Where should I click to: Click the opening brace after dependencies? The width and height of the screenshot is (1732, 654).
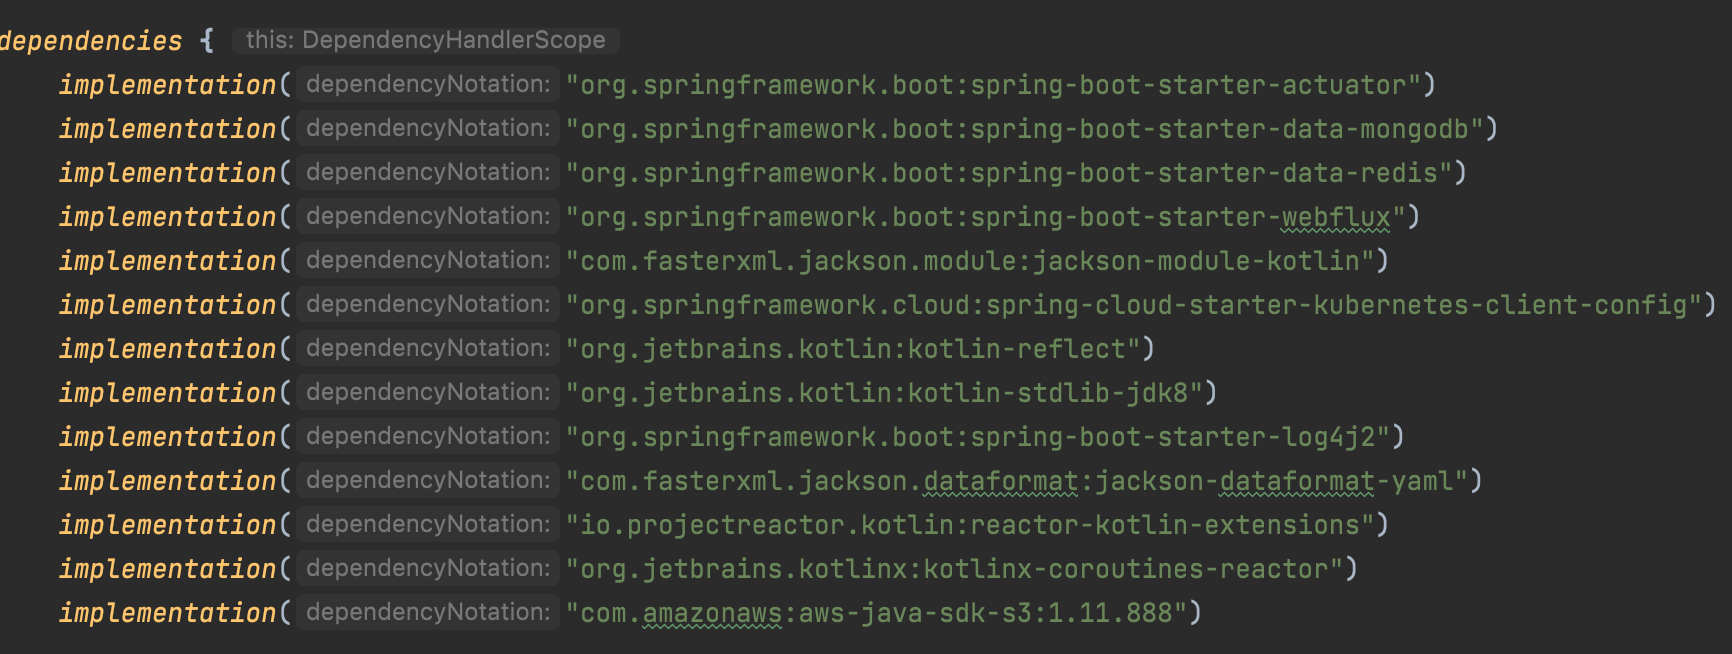207,41
